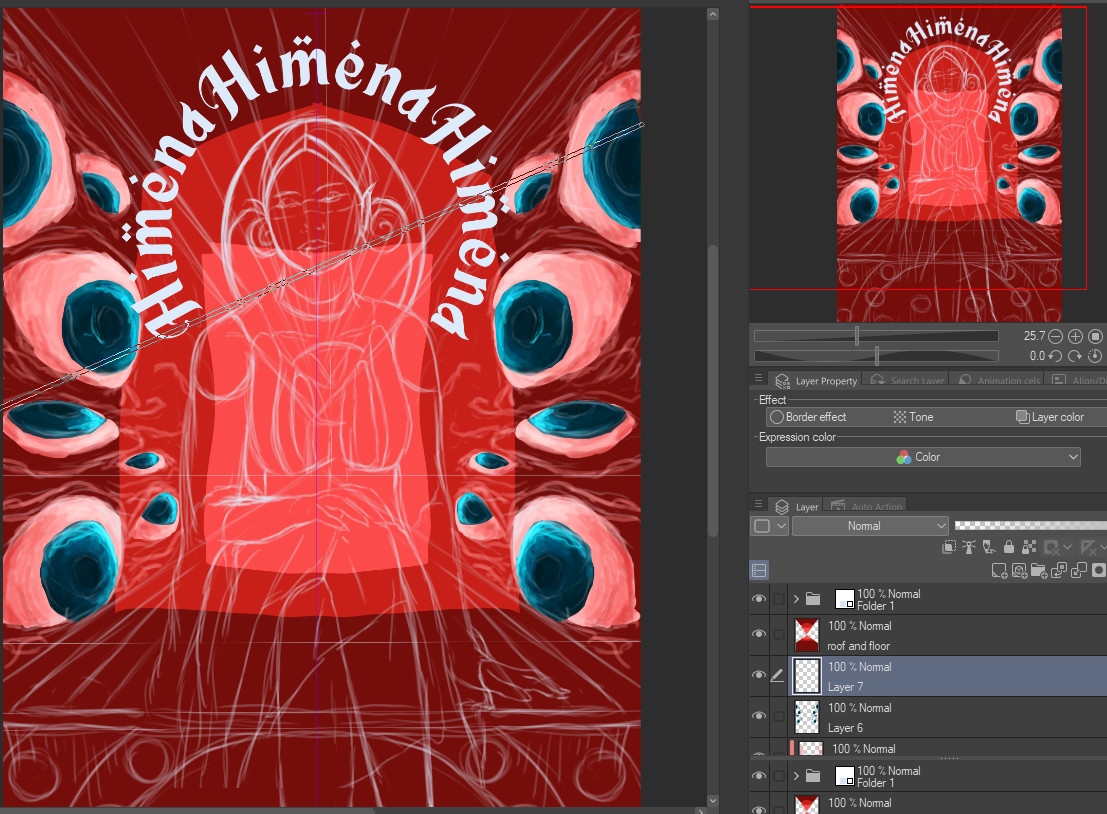This screenshot has width=1107, height=814.
Task: Open the Search Layer tab
Action: click(x=908, y=381)
